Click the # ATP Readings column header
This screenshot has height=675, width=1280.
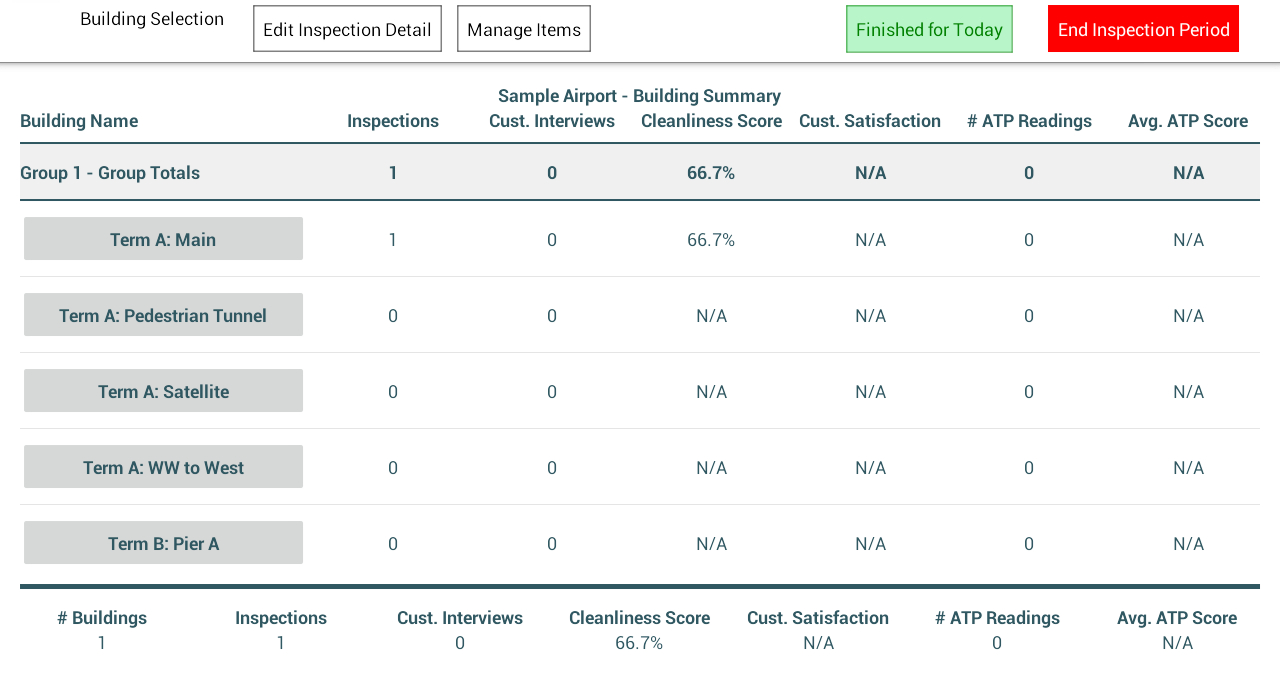[1029, 121]
